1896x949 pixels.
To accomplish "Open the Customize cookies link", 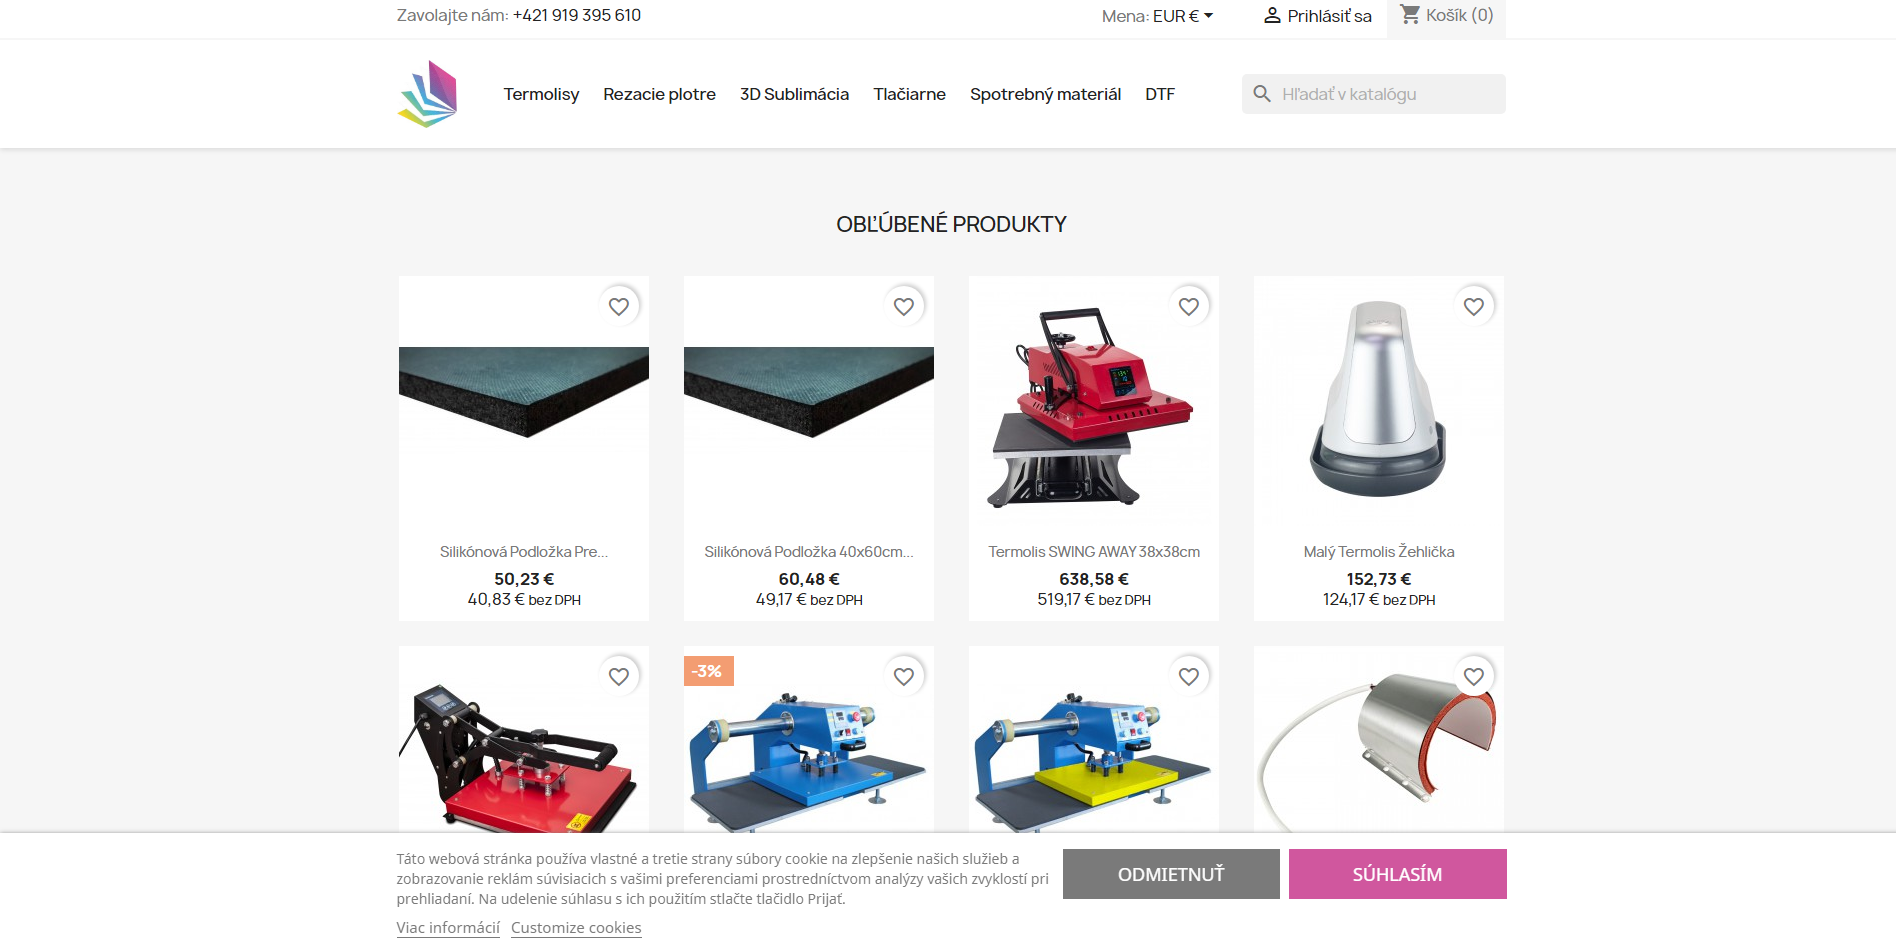I will [x=576, y=928].
